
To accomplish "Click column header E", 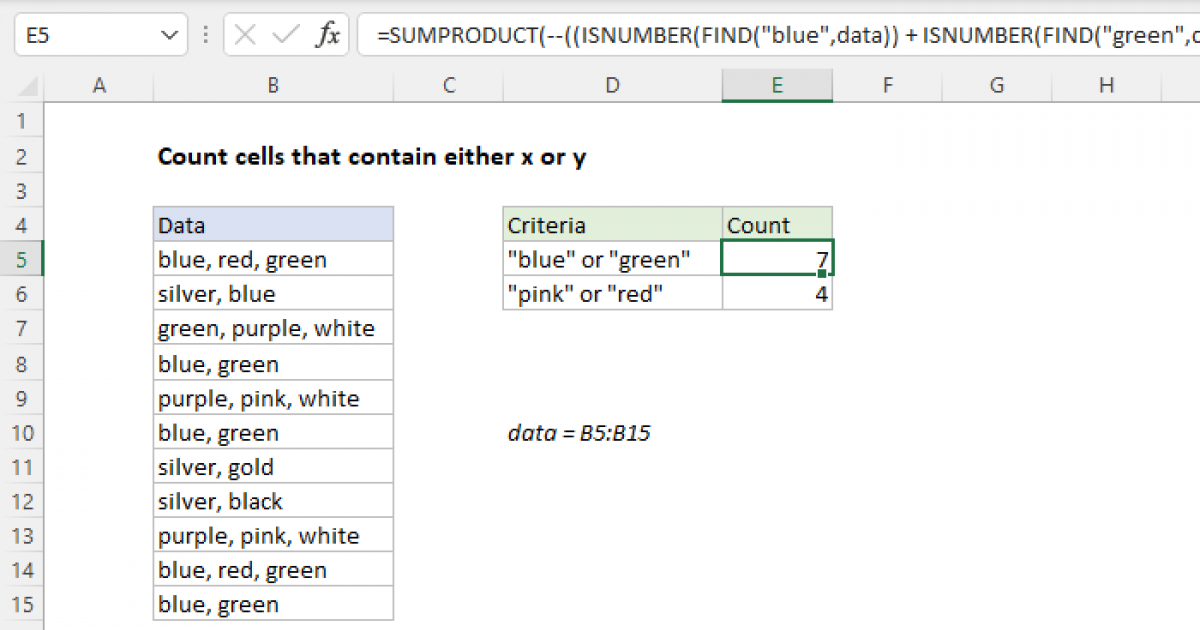I will [777, 85].
